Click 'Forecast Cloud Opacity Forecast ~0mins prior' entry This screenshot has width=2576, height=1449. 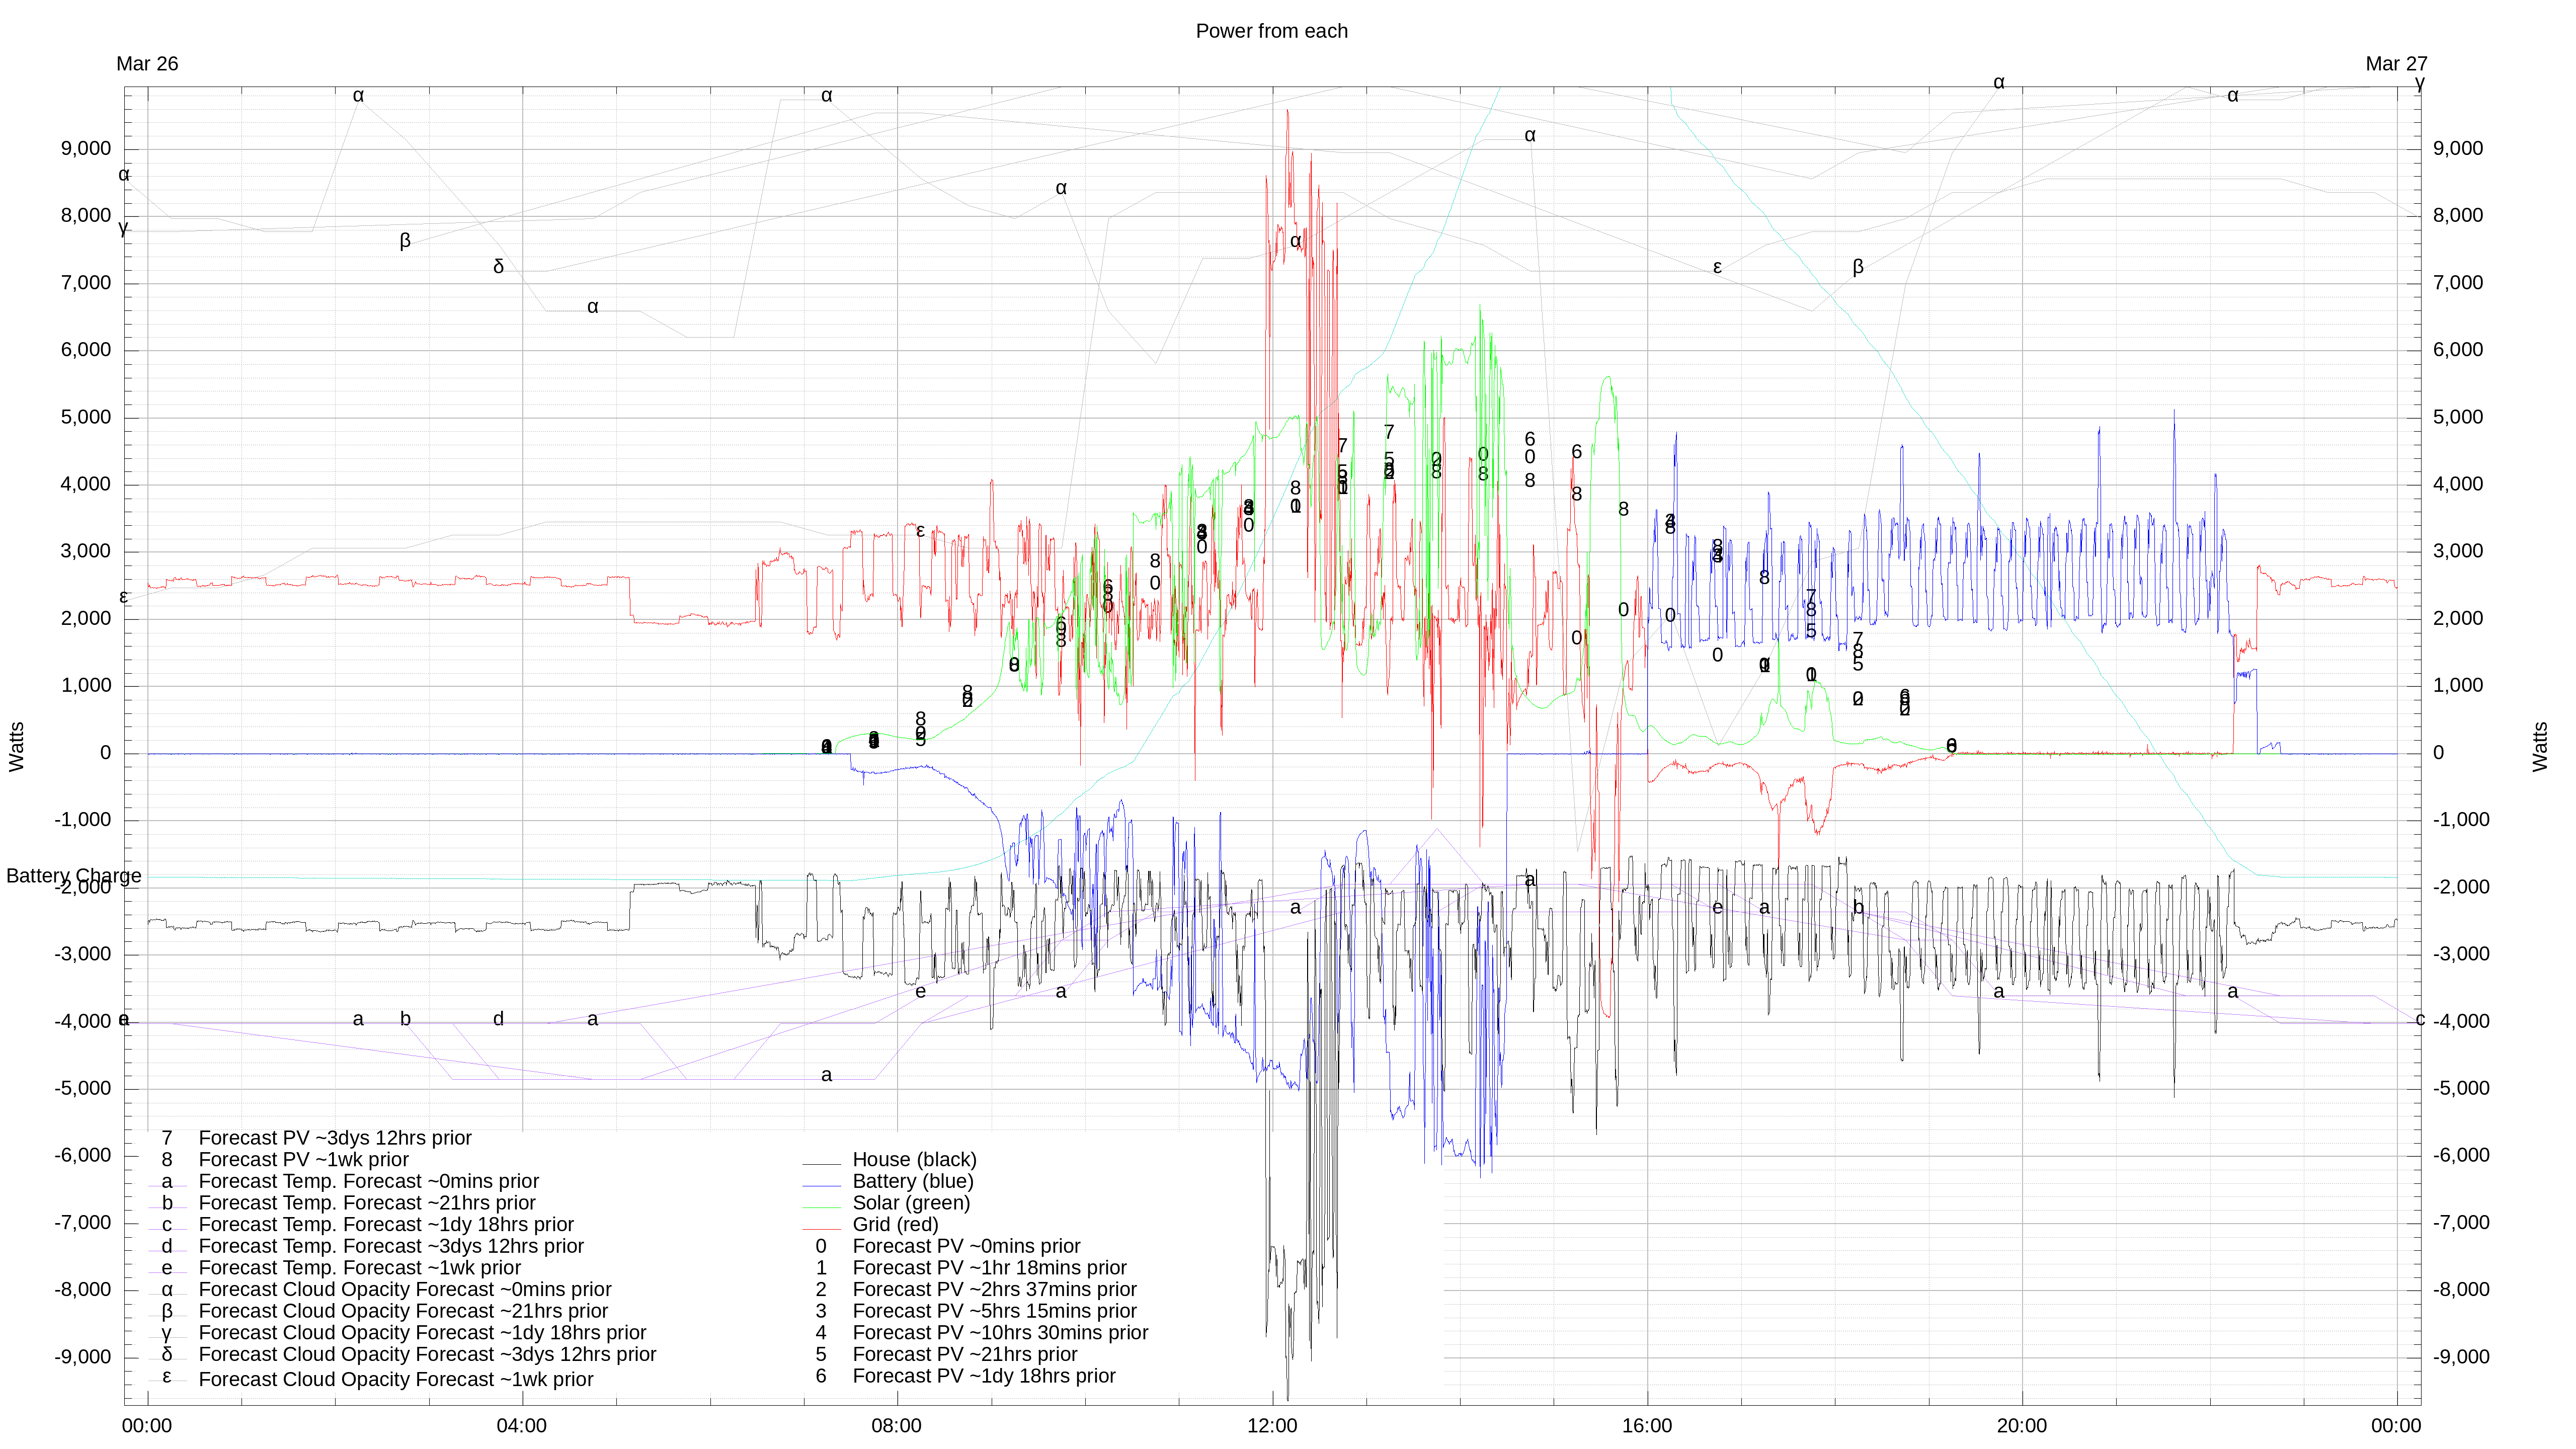click(405, 1290)
